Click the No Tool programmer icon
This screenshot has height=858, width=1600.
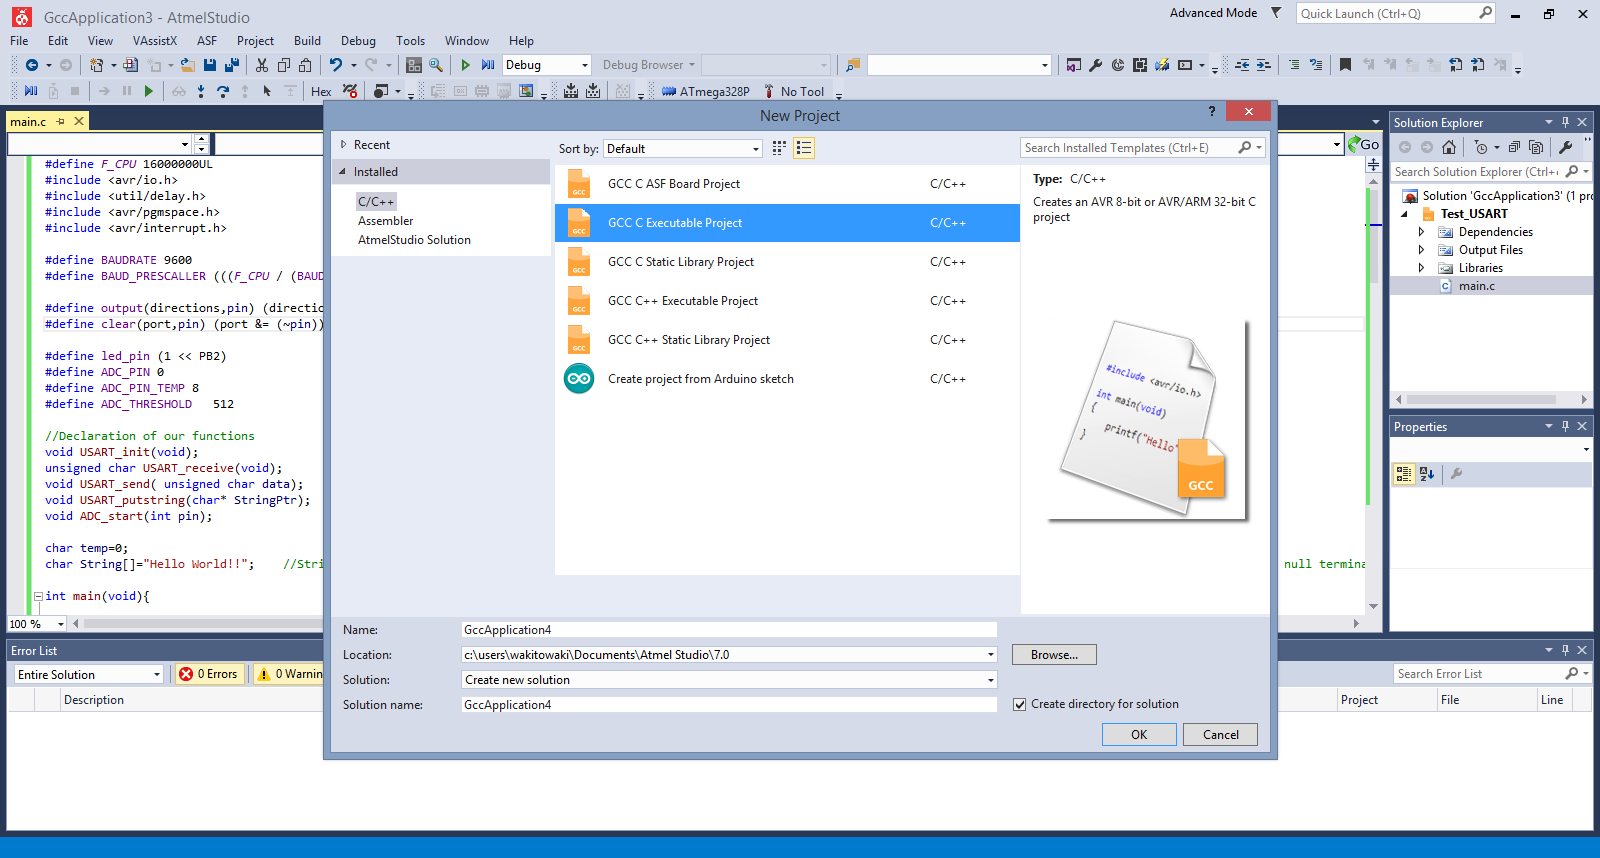(769, 91)
